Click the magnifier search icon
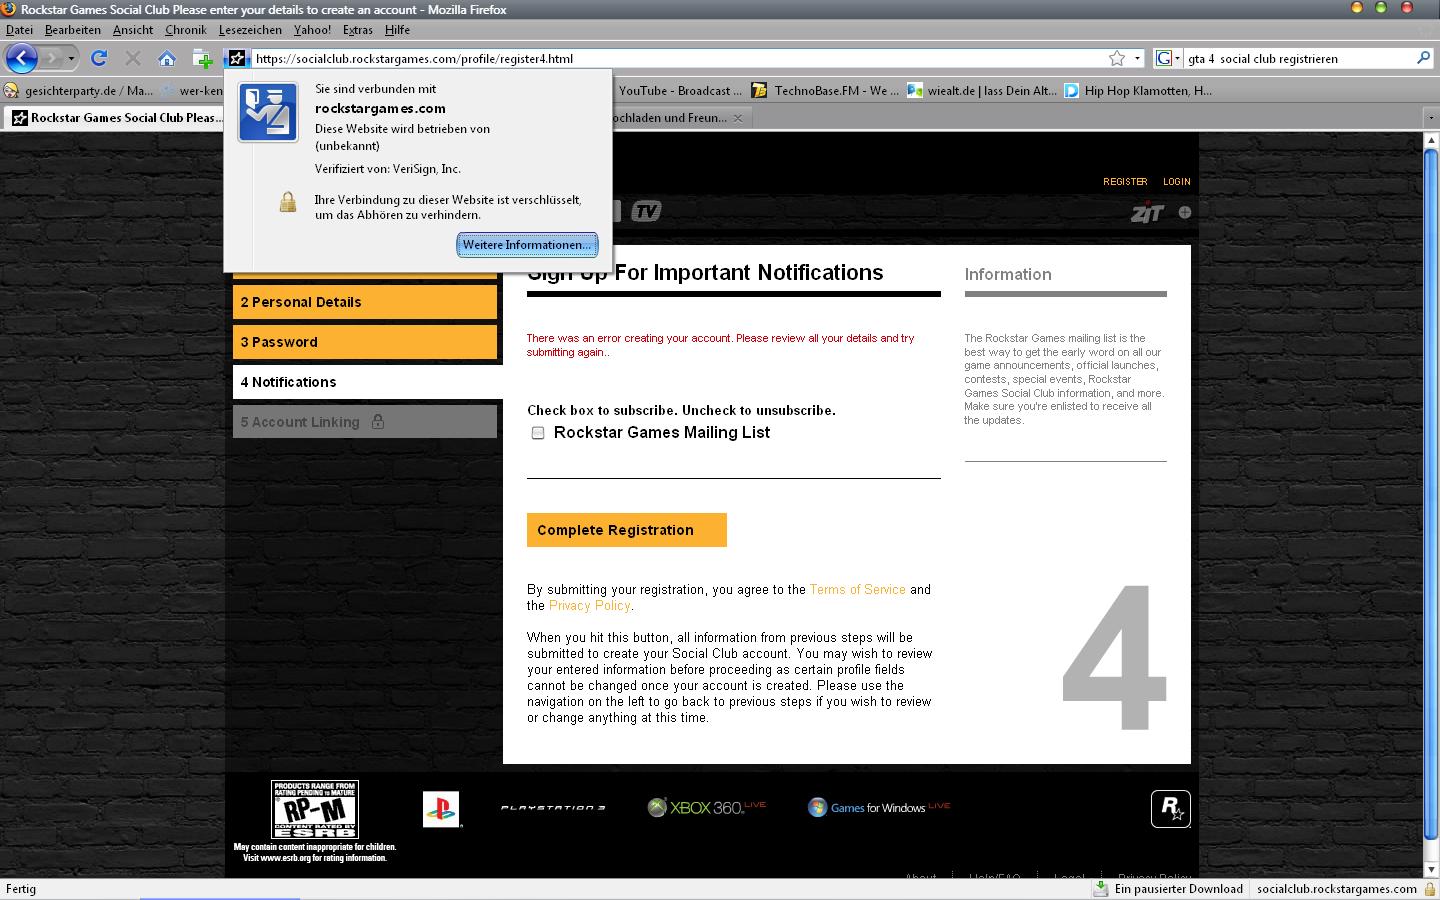This screenshot has height=900, width=1440. [x=1424, y=58]
